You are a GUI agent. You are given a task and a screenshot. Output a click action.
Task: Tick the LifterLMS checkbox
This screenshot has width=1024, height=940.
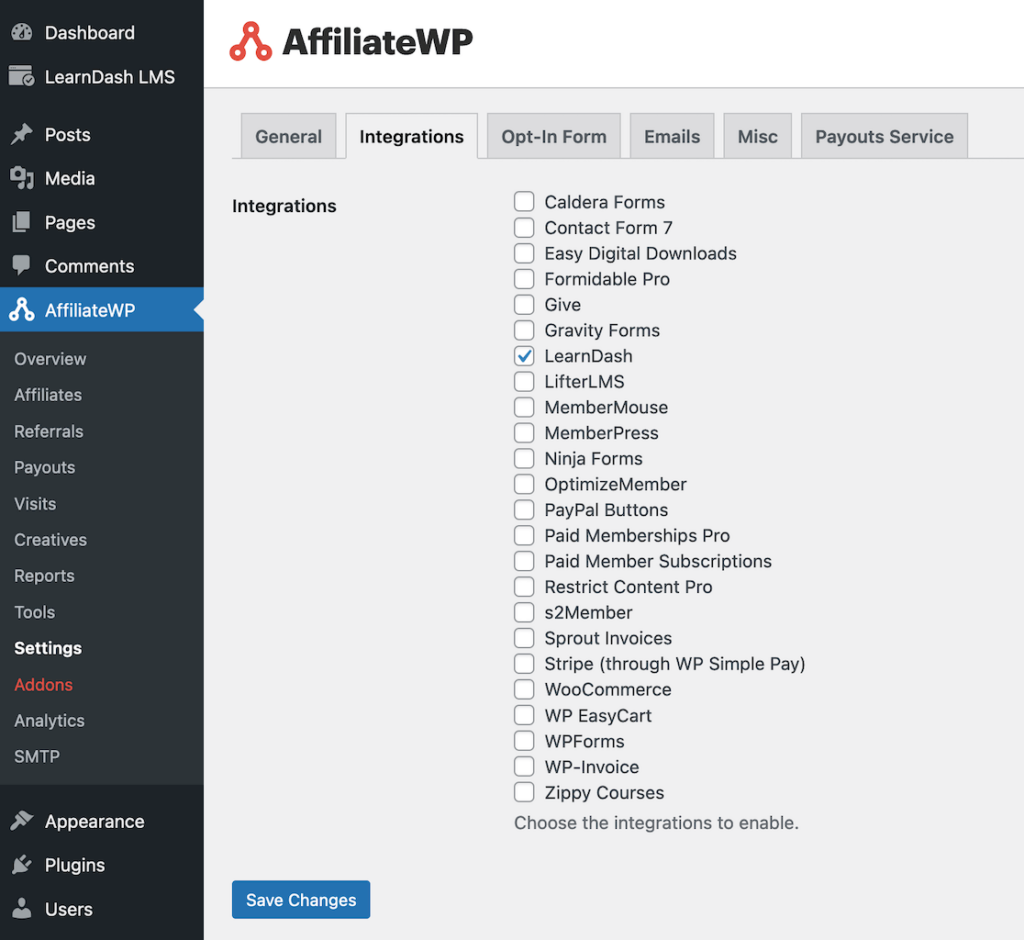524,381
